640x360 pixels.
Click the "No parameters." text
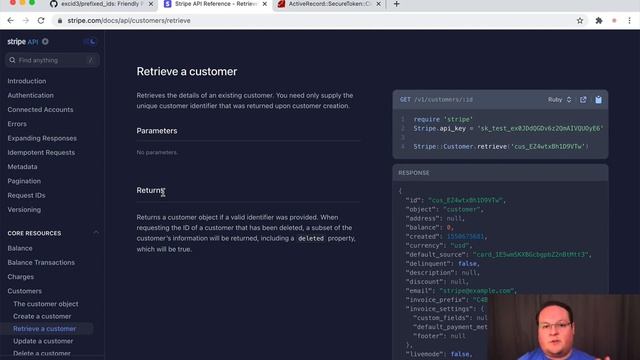pos(157,152)
